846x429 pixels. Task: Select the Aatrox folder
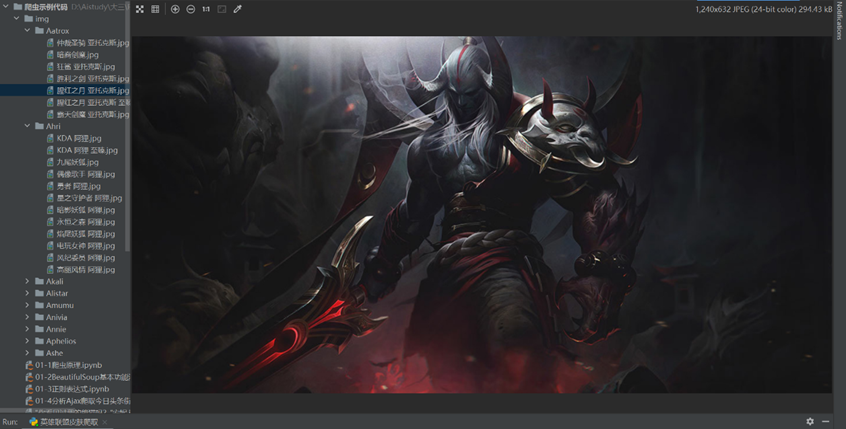pyautogui.click(x=52, y=31)
